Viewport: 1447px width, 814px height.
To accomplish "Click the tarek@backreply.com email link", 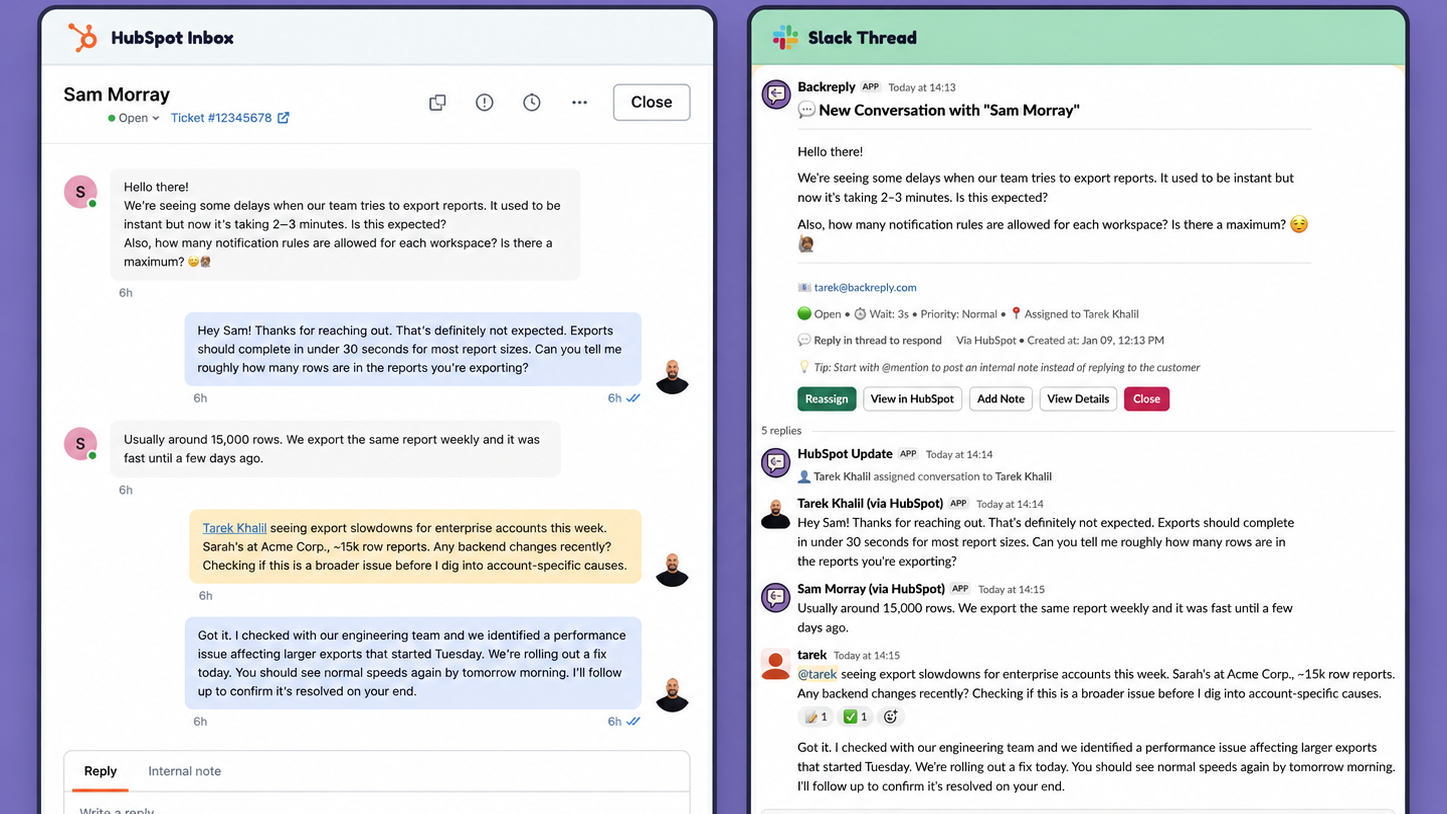I will (865, 287).
